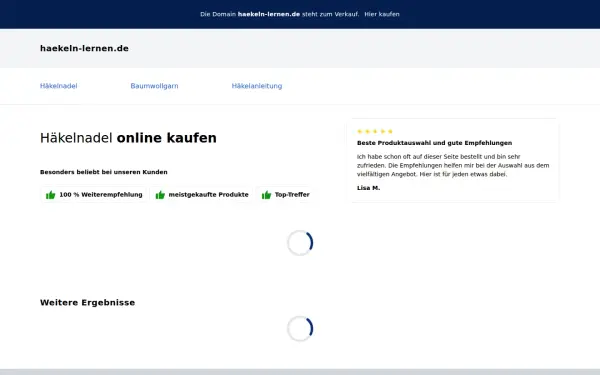Open the Häkelnadel navigation item

click(x=59, y=86)
